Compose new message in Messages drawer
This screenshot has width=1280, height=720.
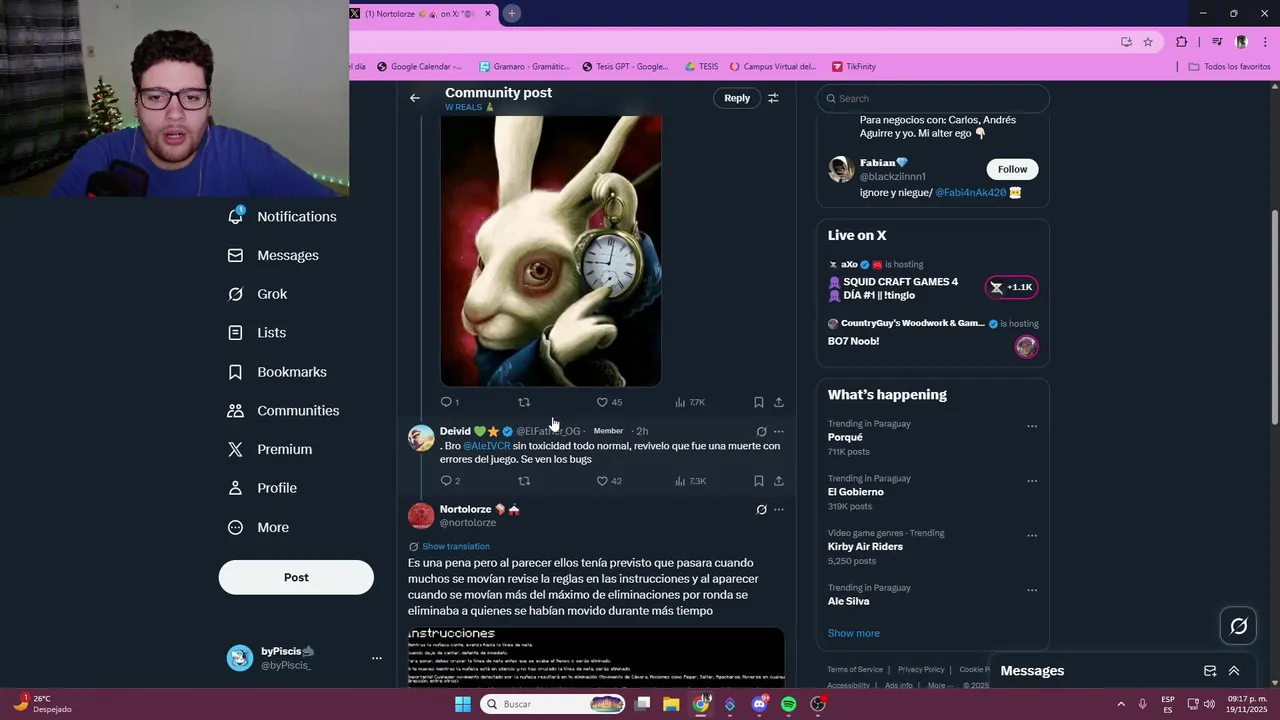pyautogui.click(x=1210, y=671)
